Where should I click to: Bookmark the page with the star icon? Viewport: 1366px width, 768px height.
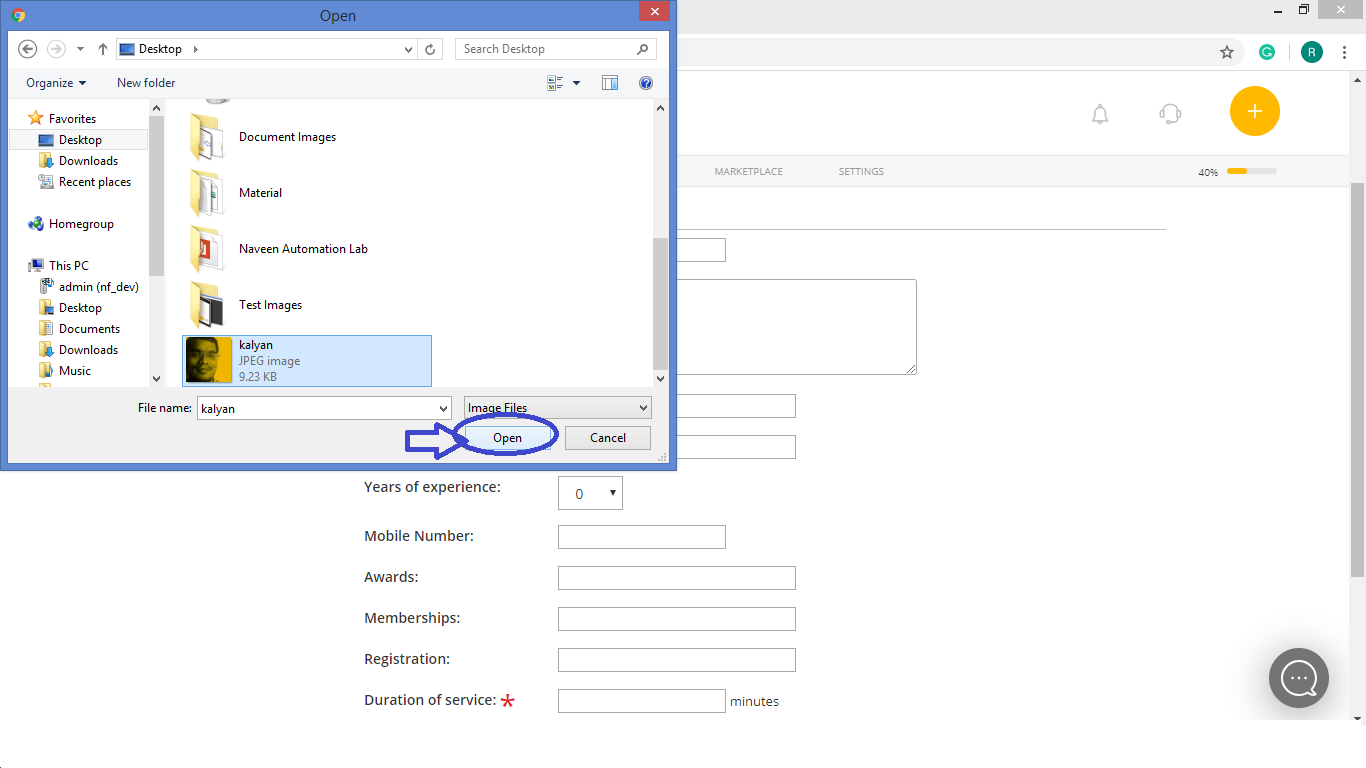click(1227, 50)
